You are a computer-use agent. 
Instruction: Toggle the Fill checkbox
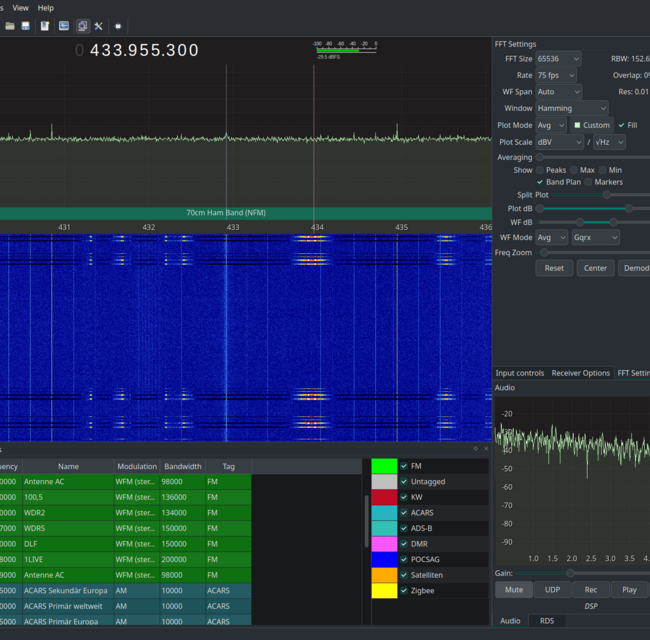click(x=621, y=125)
